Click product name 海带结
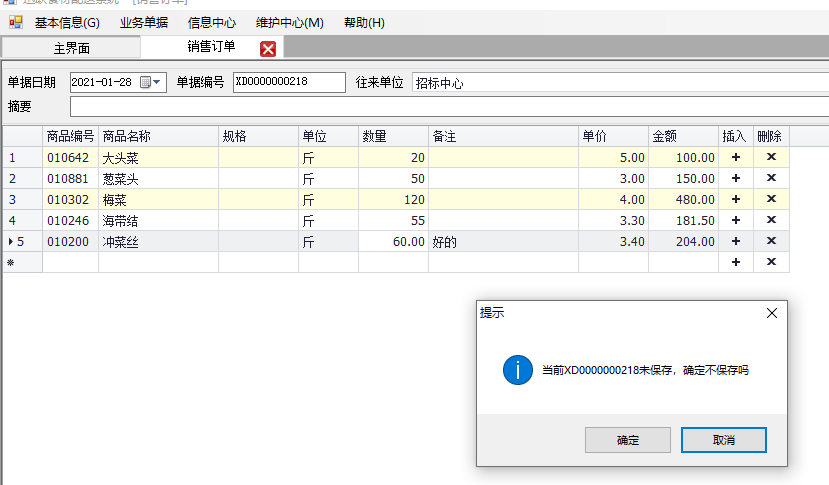The width and height of the screenshot is (829, 485). click(159, 220)
